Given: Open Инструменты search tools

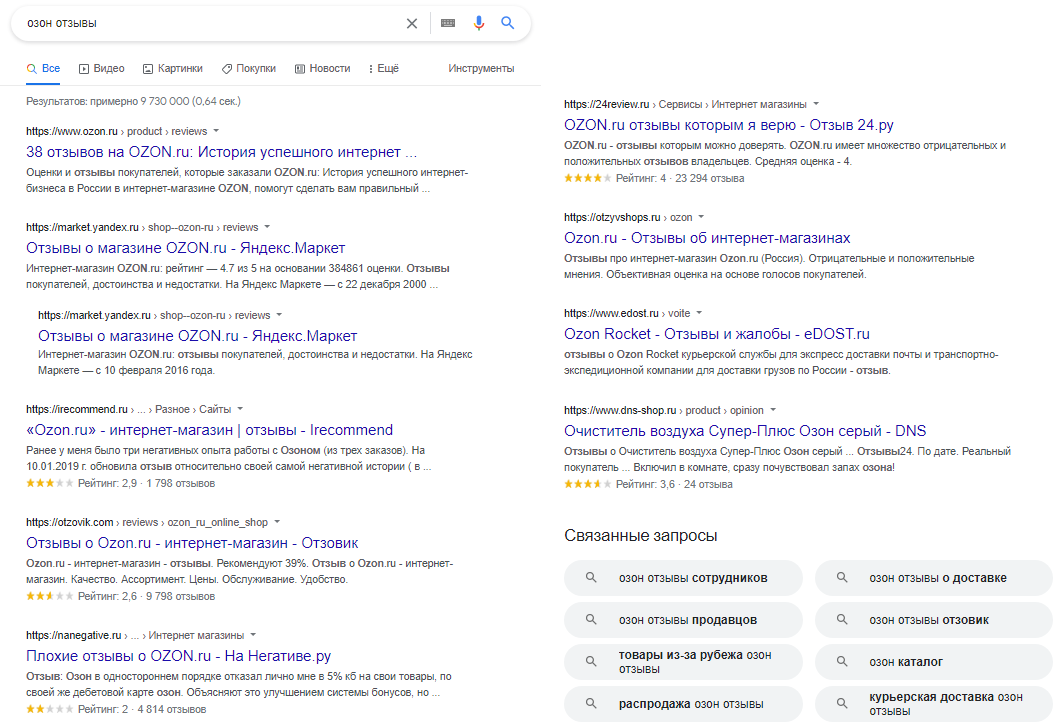Looking at the screenshot, I should (481, 69).
